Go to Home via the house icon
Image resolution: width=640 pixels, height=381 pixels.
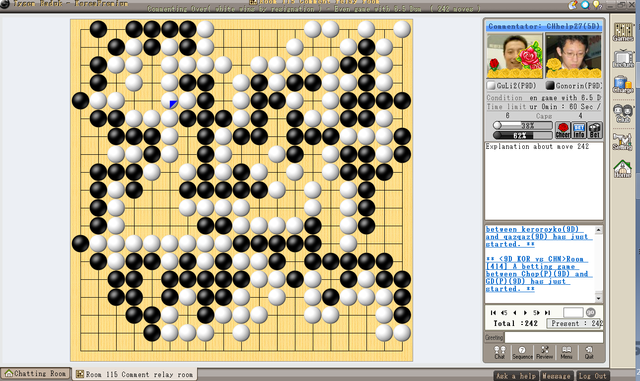tap(623, 169)
